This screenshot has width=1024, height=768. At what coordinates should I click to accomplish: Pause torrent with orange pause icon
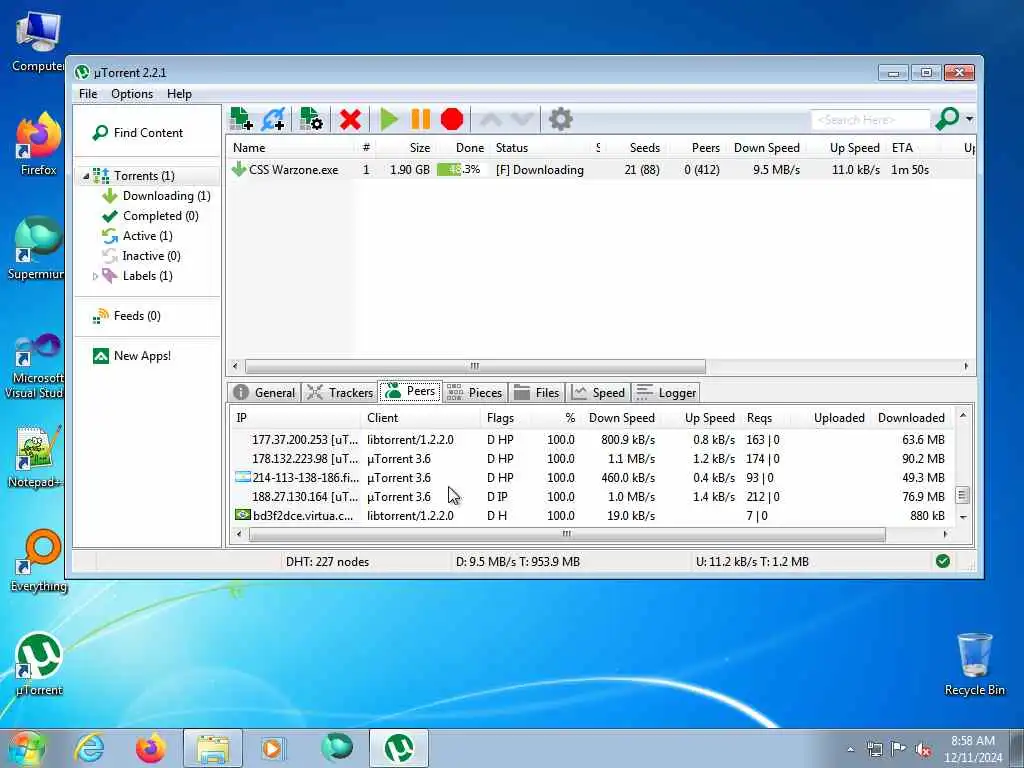[421, 120]
